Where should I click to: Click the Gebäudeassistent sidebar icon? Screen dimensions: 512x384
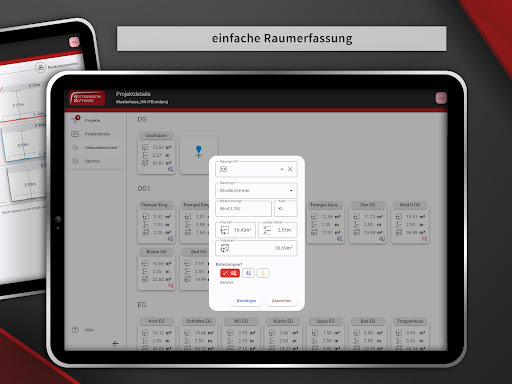tap(75, 148)
